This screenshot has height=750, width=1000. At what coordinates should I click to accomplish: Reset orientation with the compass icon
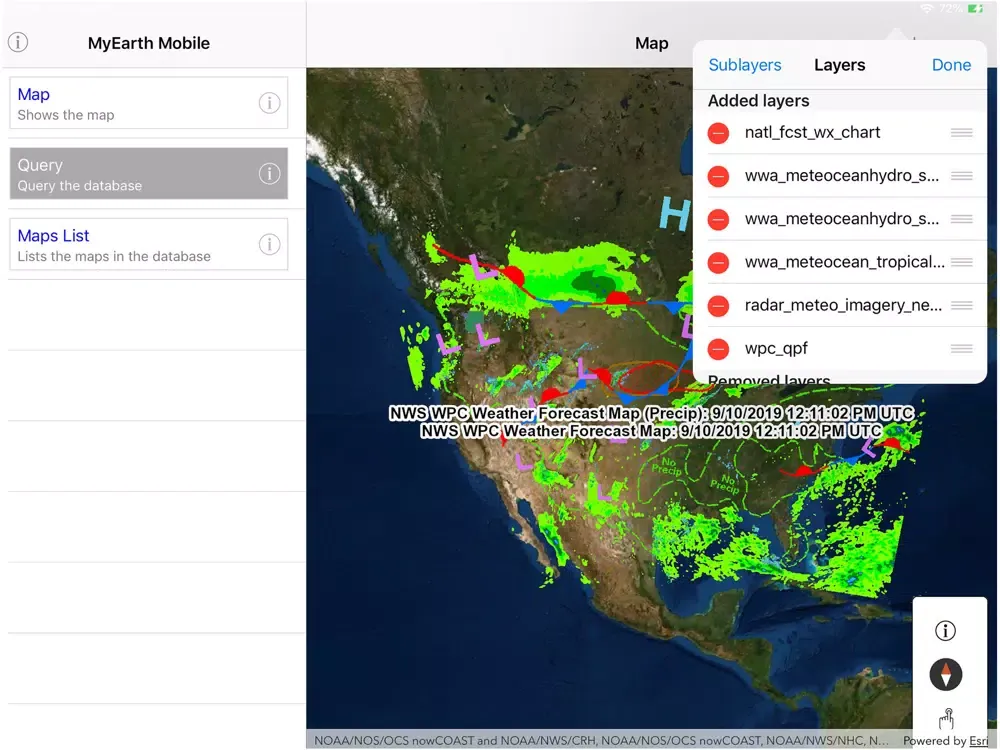click(x=945, y=674)
